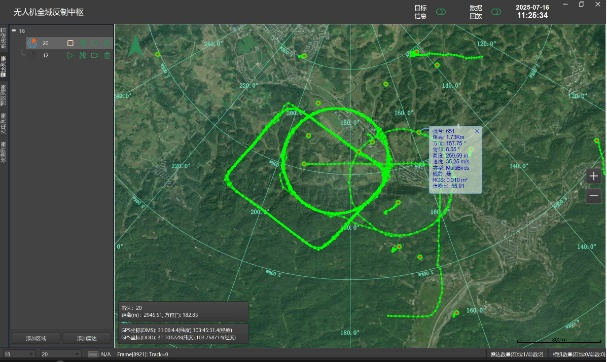Click the target marker on the upper-left map edge
Viewport: 607px width, 362px height.
158,55
